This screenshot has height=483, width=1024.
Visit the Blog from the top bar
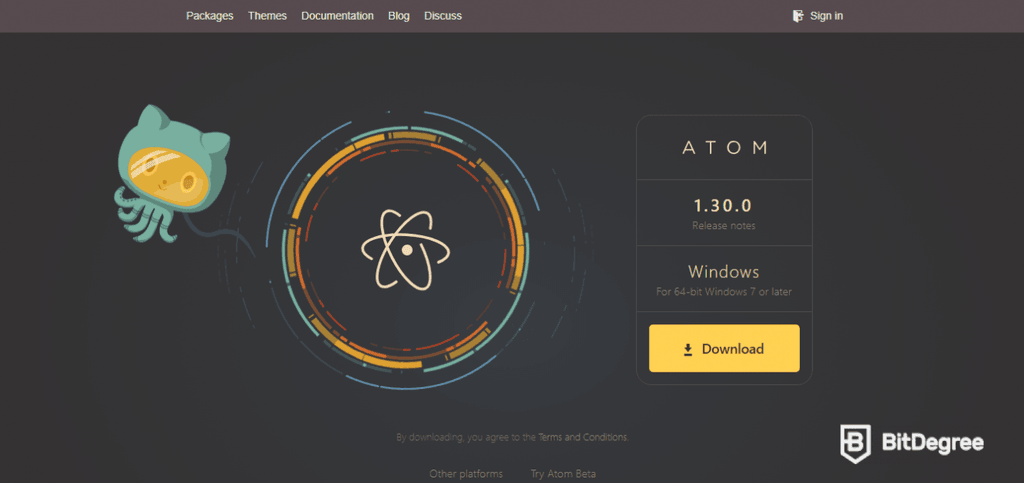(398, 16)
